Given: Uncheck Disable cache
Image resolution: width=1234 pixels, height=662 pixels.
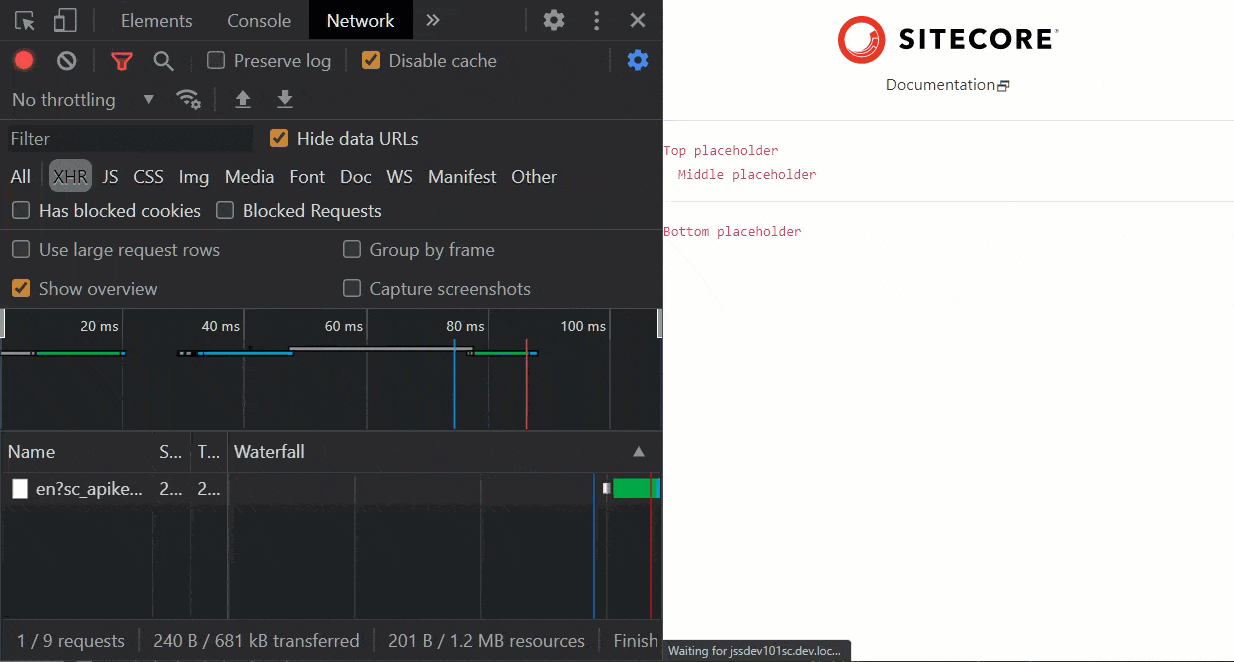Looking at the screenshot, I should (x=371, y=60).
